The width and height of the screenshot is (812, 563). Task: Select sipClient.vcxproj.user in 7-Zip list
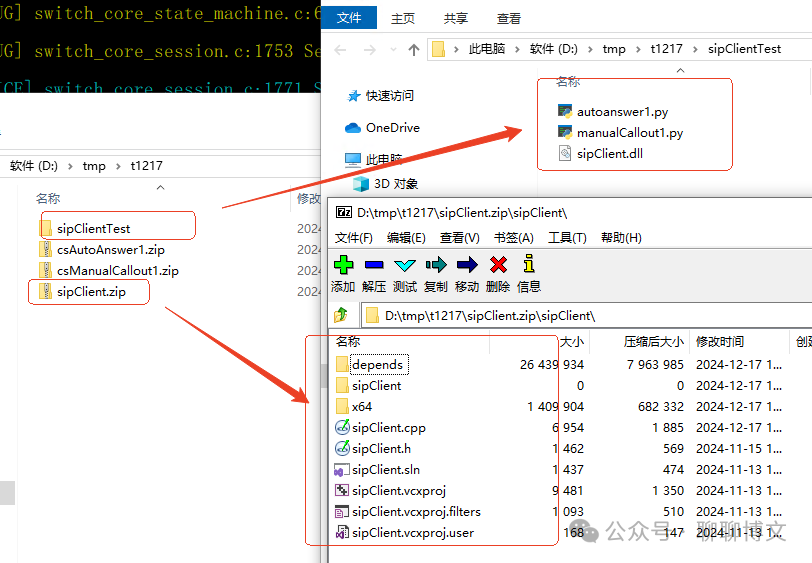pos(405,532)
